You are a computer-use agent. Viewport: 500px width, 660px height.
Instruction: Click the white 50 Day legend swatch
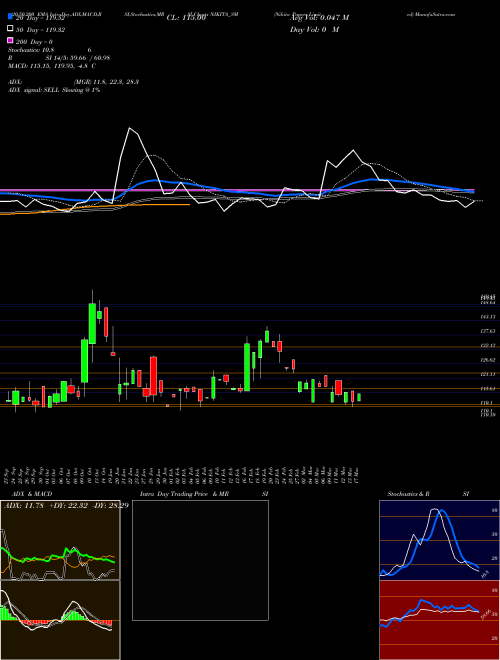pos(11,29)
